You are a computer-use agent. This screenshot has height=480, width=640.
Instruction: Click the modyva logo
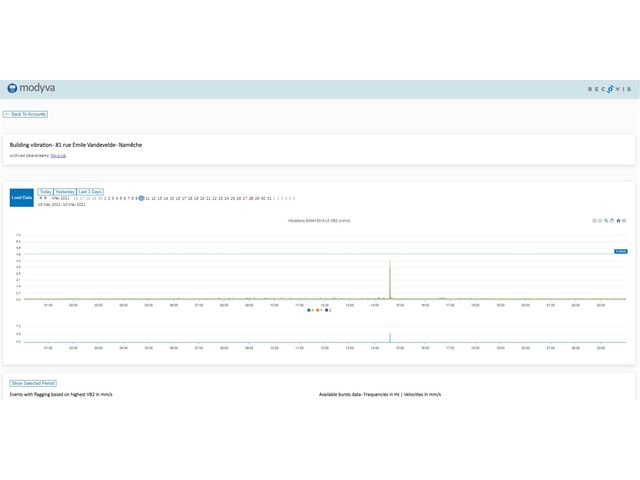(31, 88)
